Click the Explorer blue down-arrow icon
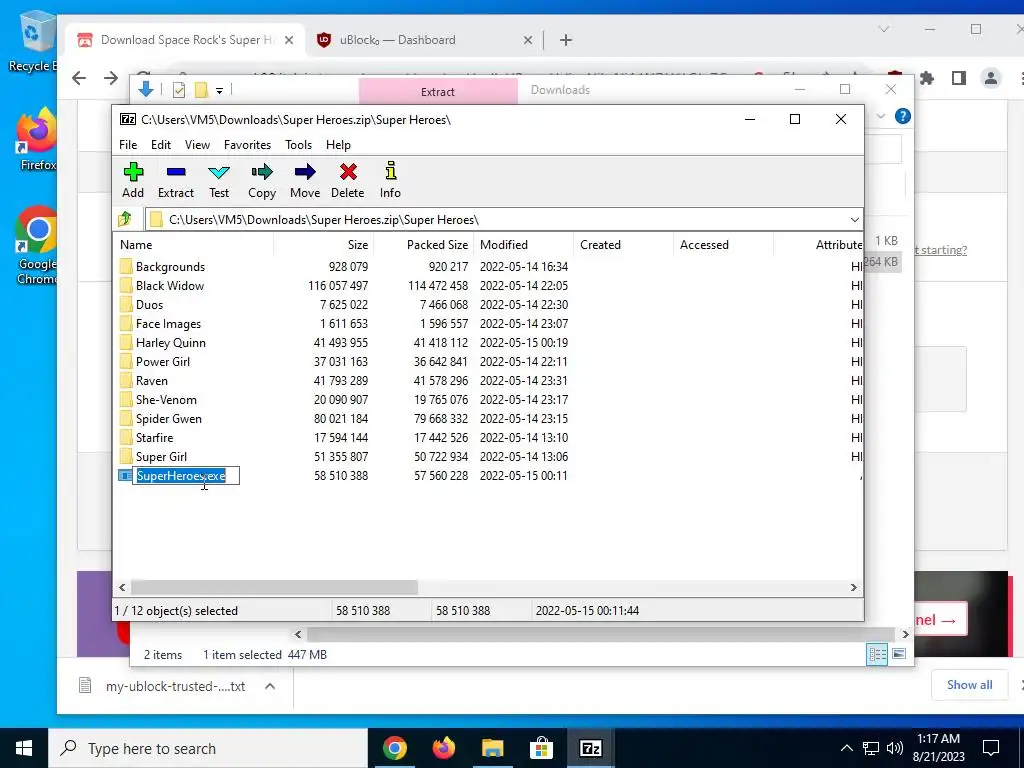Image resolution: width=1024 pixels, height=768 pixels. tap(146, 89)
